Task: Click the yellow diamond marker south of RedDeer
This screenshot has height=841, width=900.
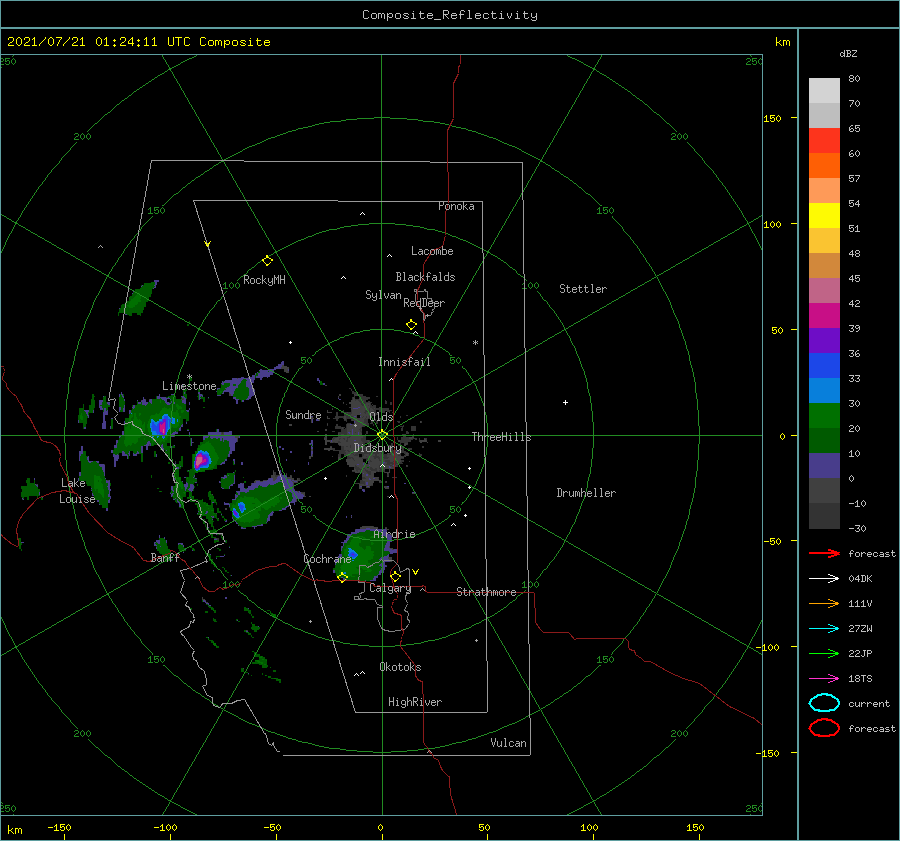Action: click(411, 325)
